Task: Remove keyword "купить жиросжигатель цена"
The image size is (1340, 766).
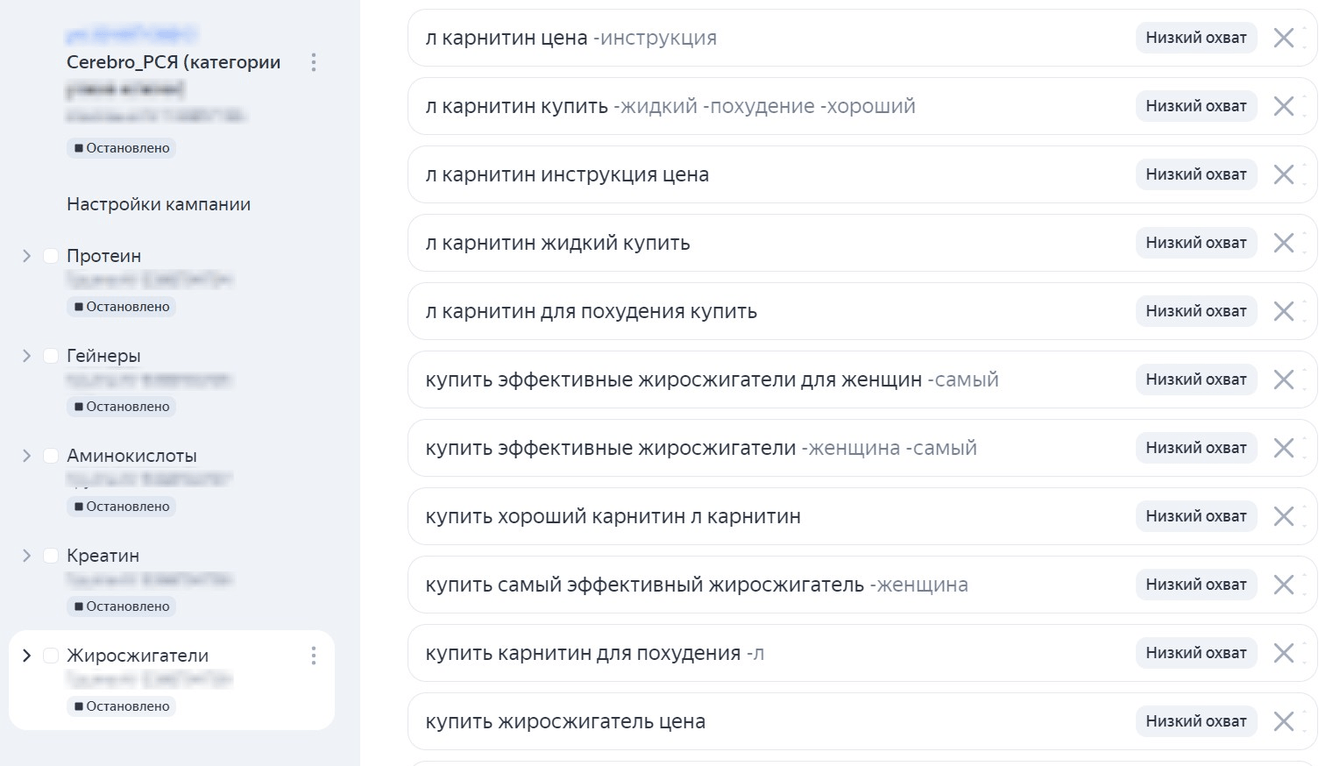Action: tap(1283, 722)
